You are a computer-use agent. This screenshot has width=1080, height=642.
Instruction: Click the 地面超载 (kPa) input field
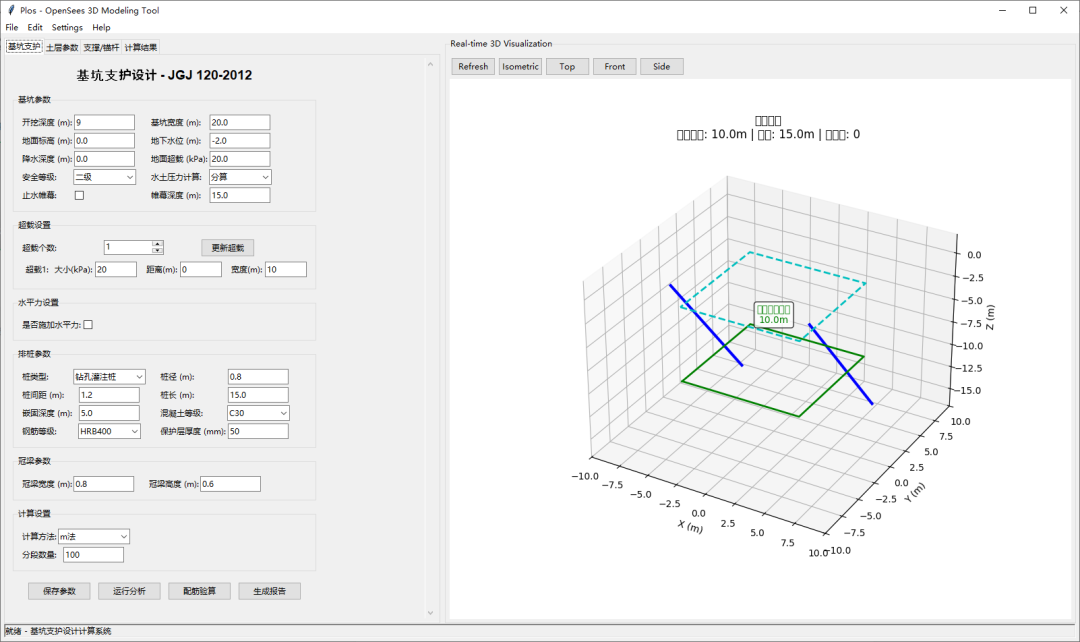240,159
